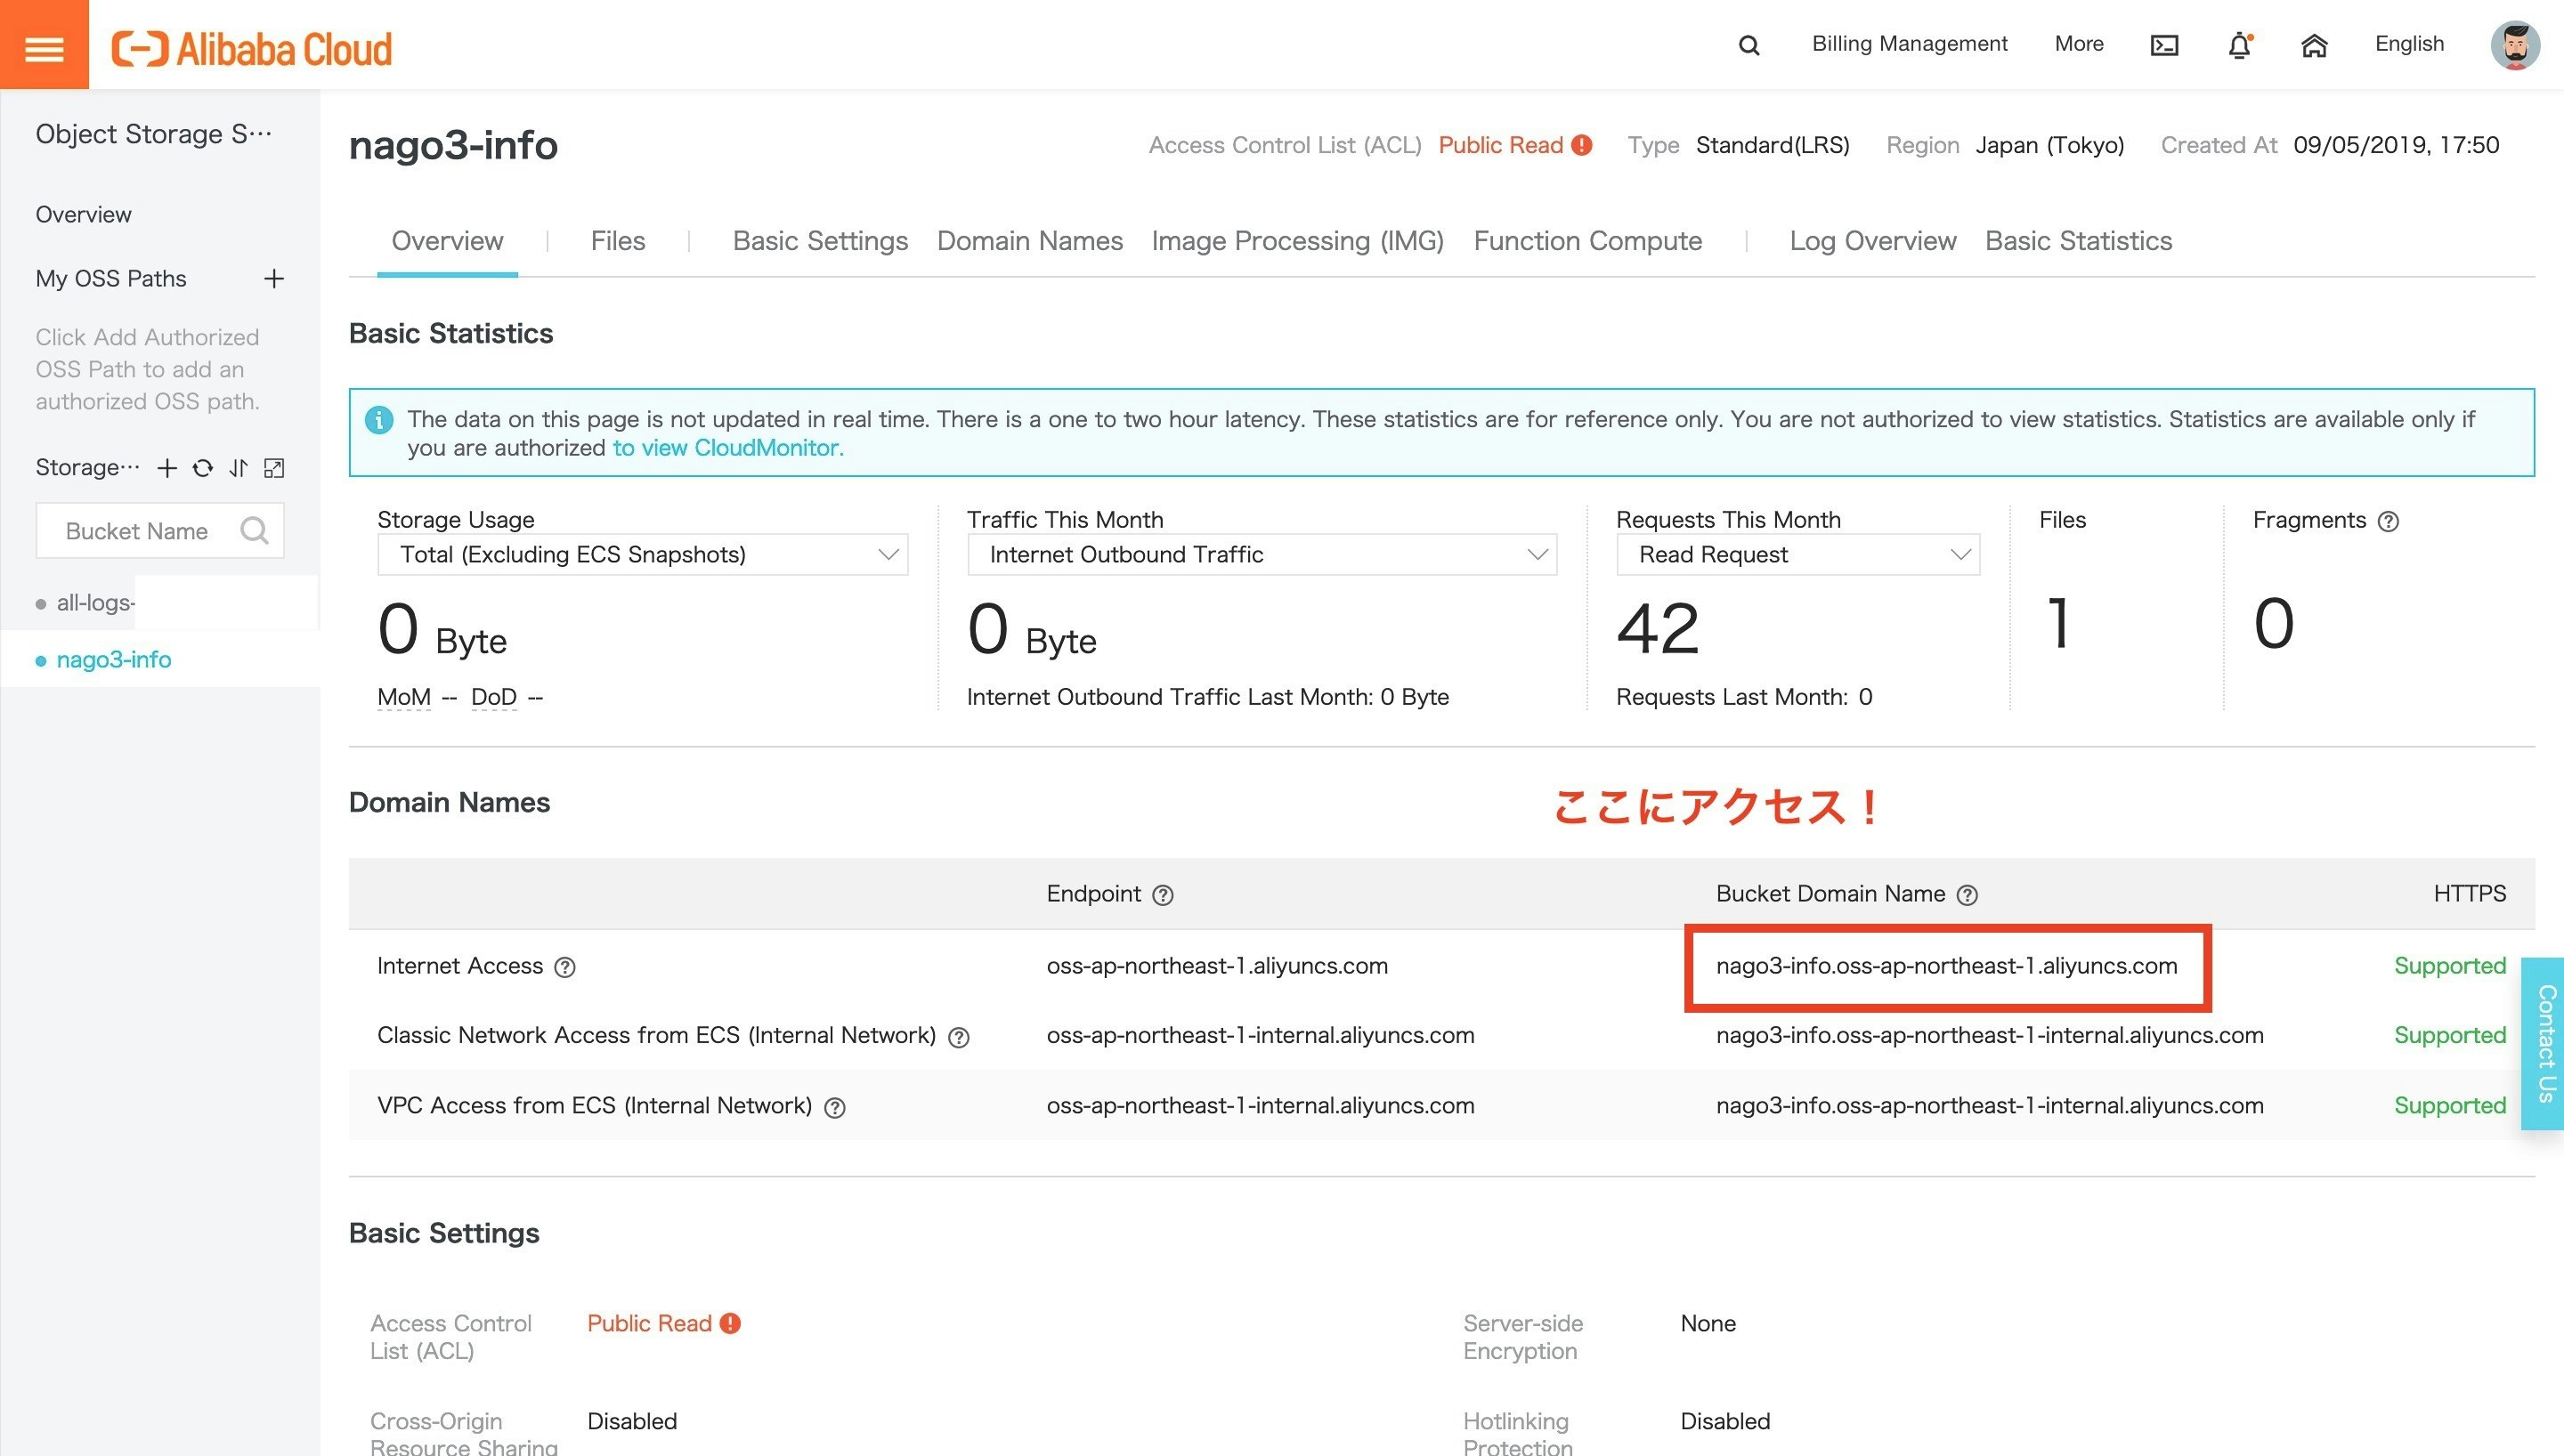Refresh the bucket list
The height and width of the screenshot is (1456, 2564).
pos(203,467)
